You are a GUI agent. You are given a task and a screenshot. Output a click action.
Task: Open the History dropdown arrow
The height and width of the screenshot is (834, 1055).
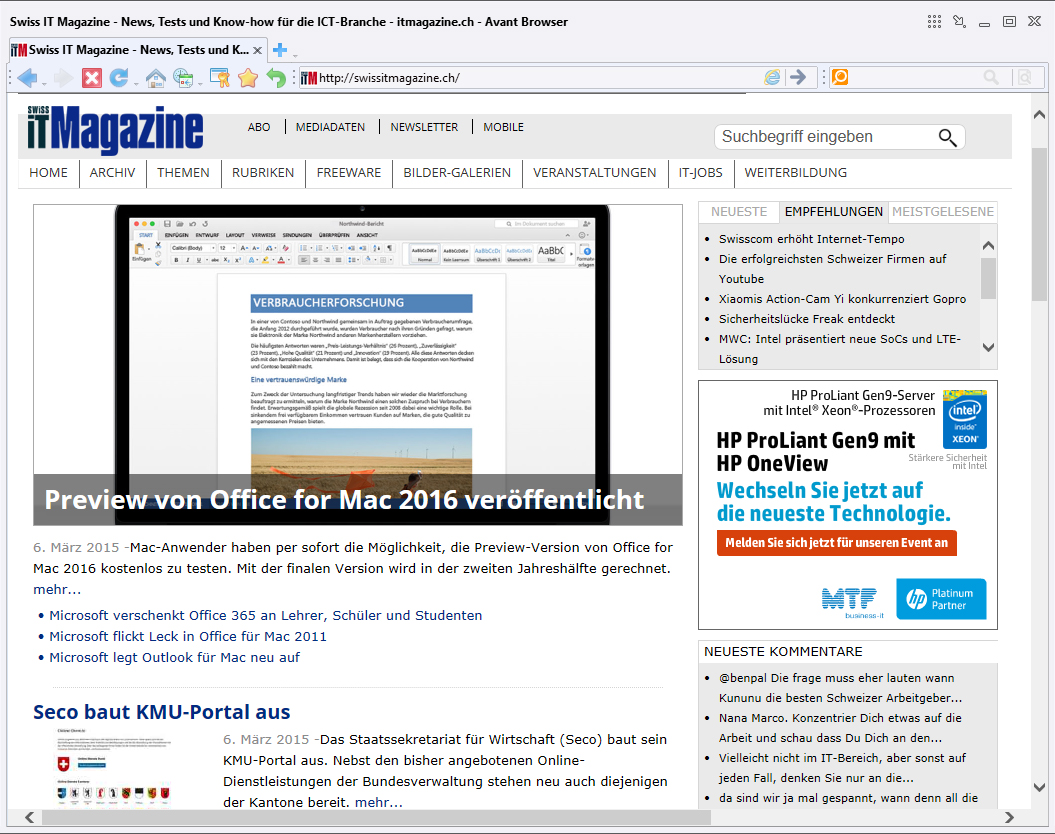click(200, 83)
